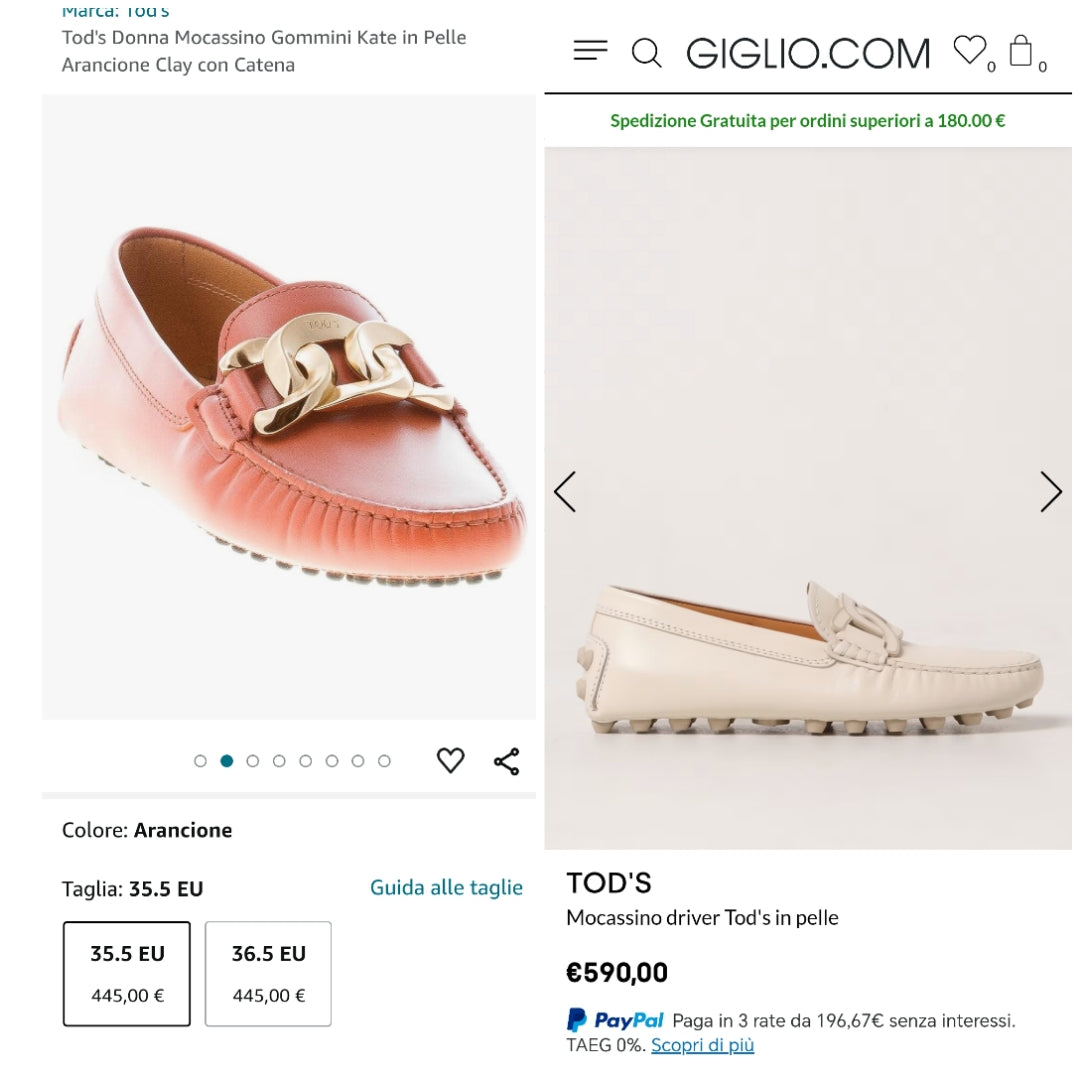Select size 36.5 EU option
1080x1080 pixels.
268,973
